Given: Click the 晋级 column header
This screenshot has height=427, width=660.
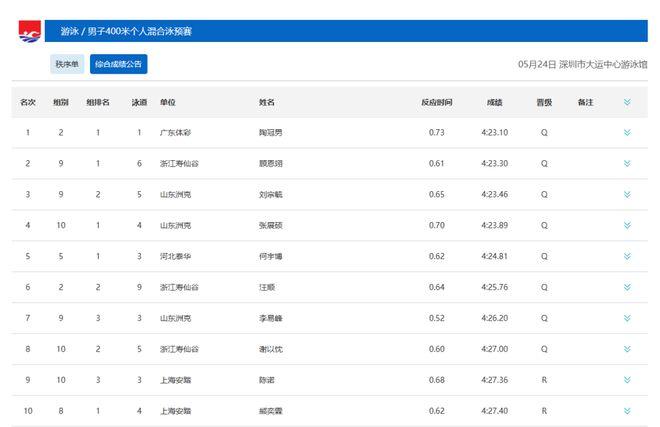Looking at the screenshot, I should click(x=544, y=102).
